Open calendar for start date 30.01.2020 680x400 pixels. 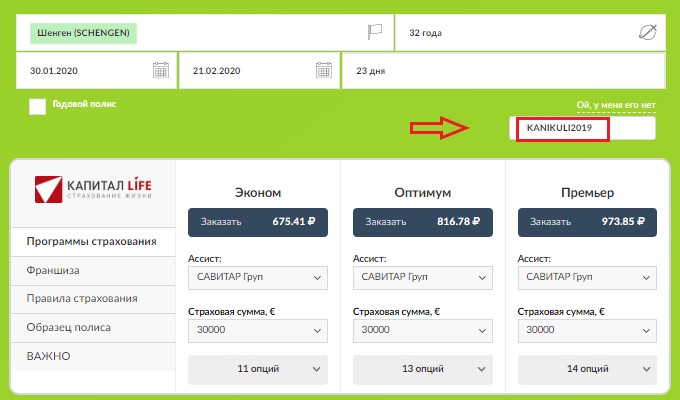click(x=160, y=71)
